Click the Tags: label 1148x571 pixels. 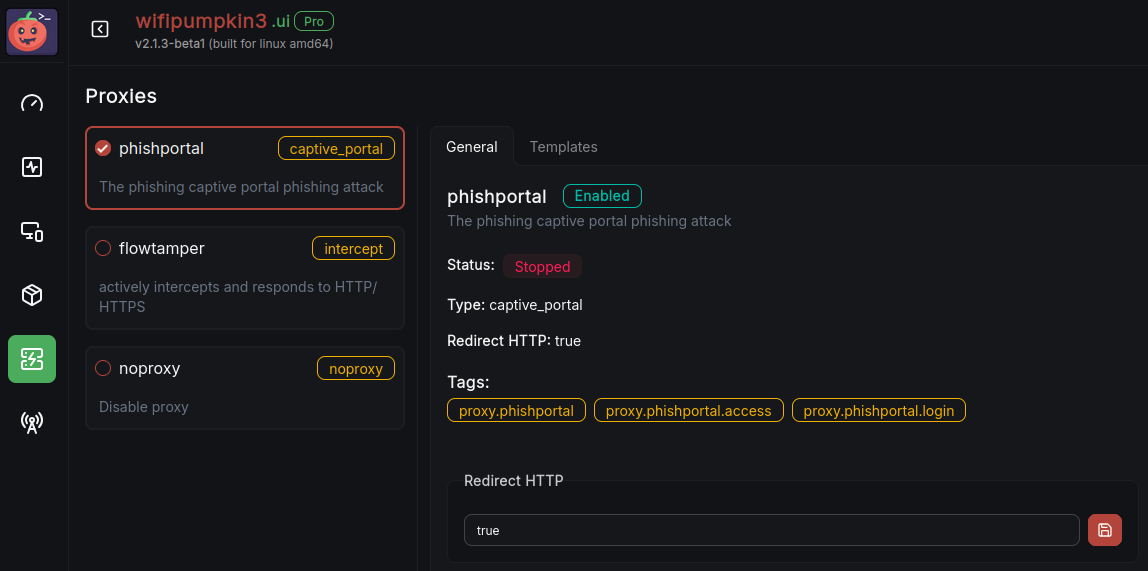[x=468, y=382]
